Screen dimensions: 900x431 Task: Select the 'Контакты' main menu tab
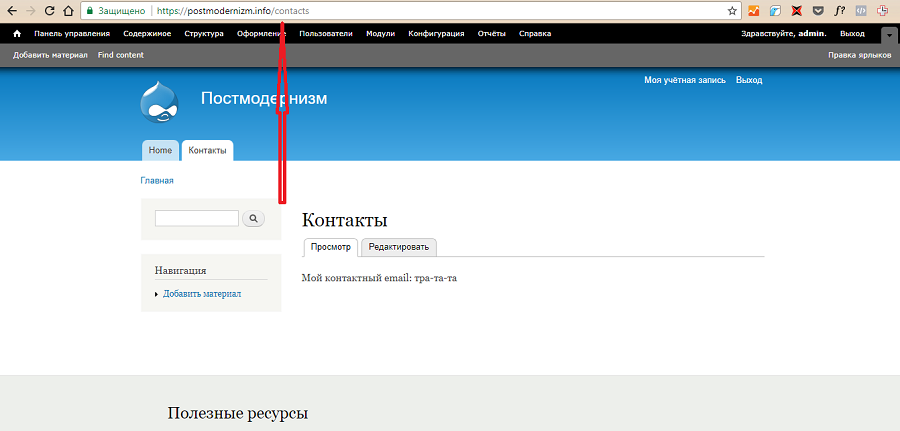[x=207, y=150]
